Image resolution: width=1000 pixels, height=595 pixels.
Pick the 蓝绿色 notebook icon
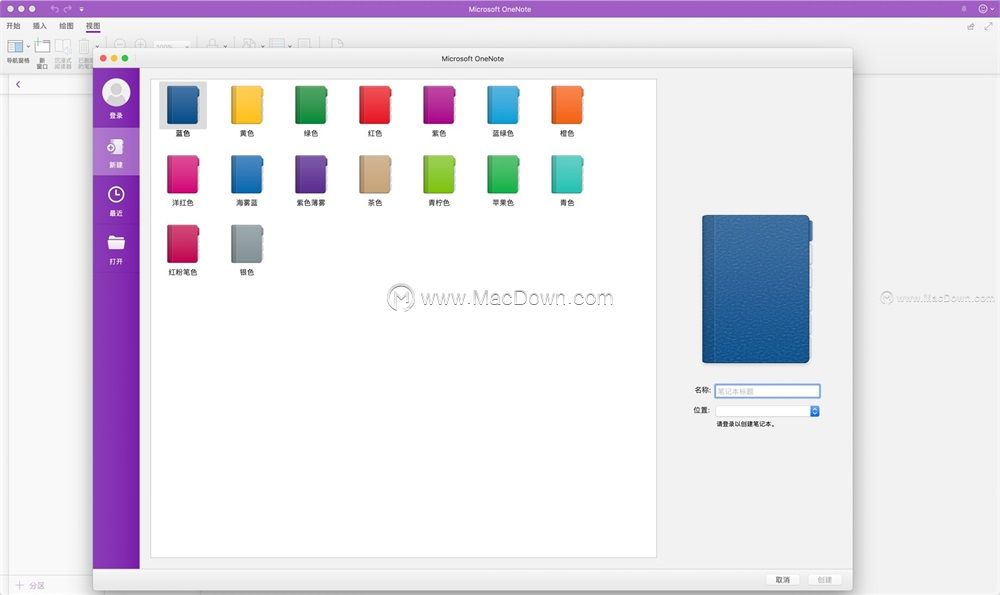click(503, 105)
